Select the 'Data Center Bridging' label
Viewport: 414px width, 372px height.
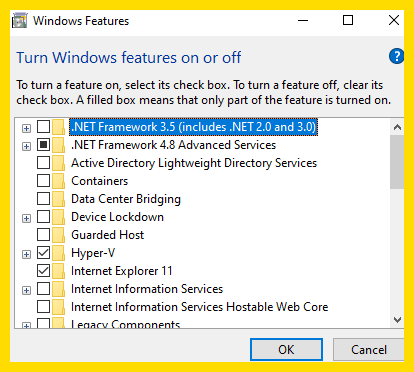(126, 199)
